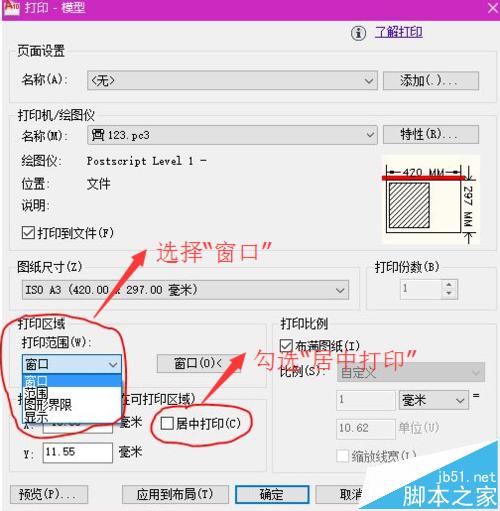Select 显示 in the dropdown list
This screenshot has width=500, height=511.
coord(72,417)
